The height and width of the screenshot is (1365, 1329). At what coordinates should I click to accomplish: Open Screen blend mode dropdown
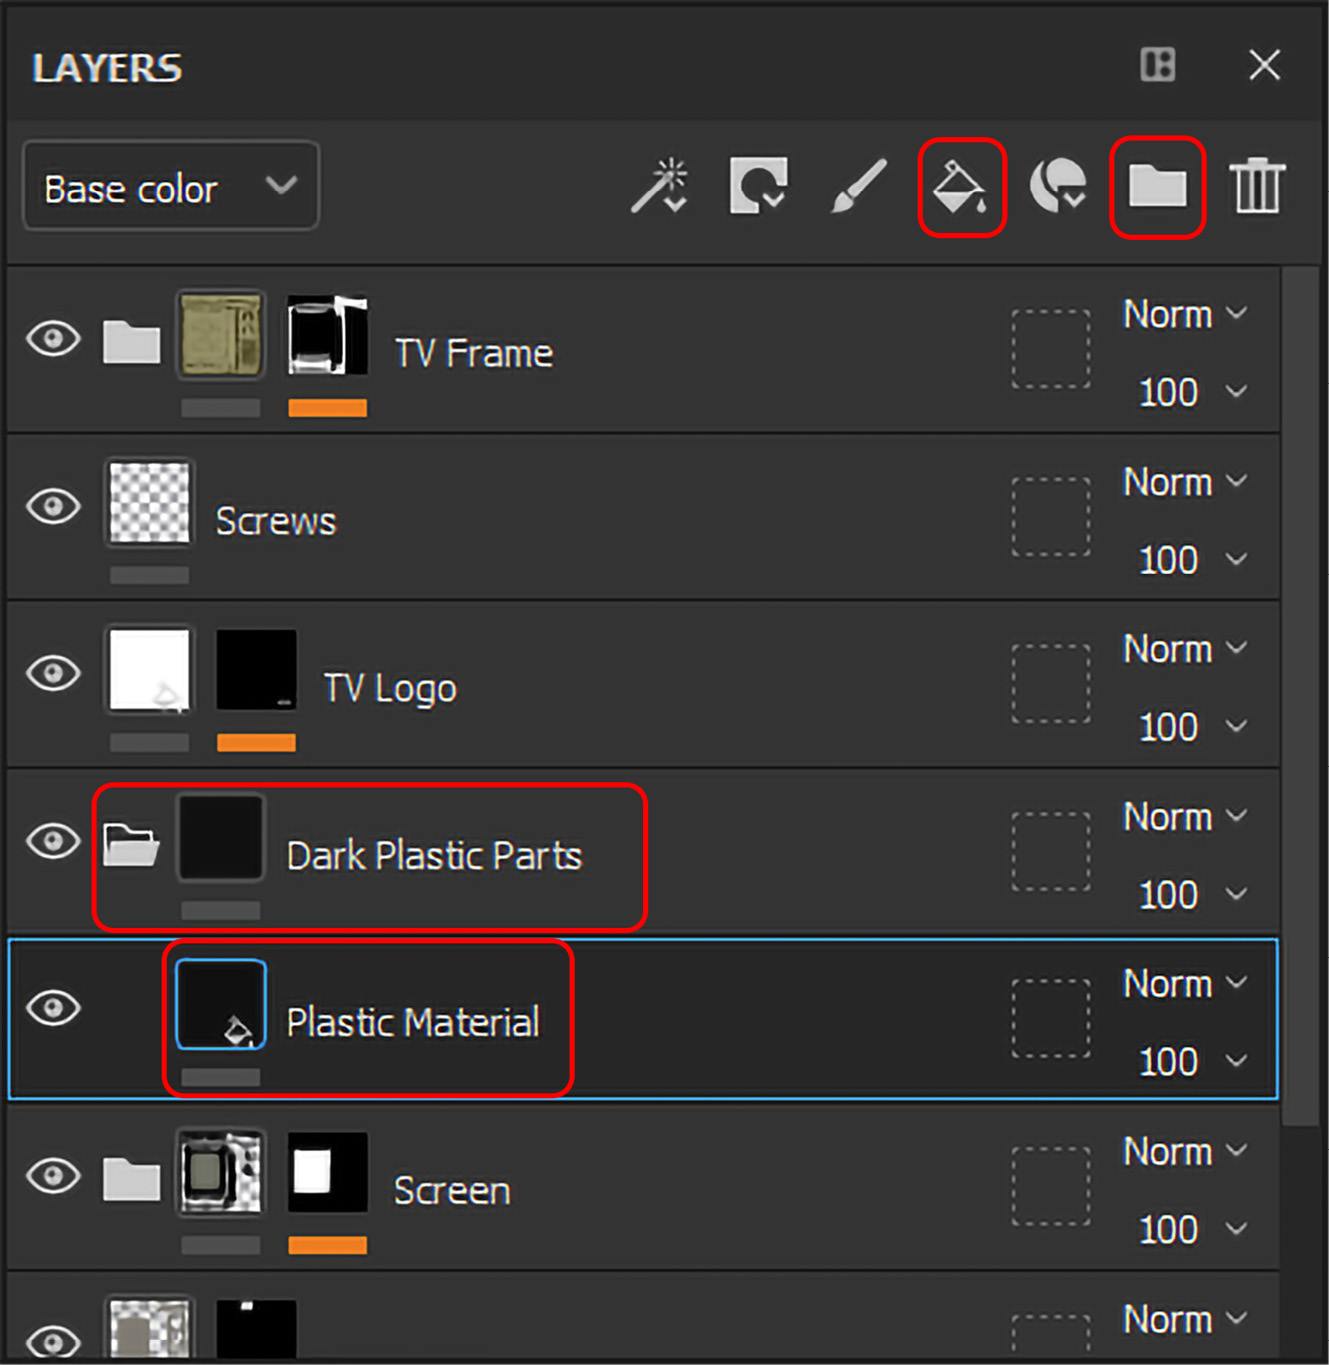pyautogui.click(x=1185, y=1152)
